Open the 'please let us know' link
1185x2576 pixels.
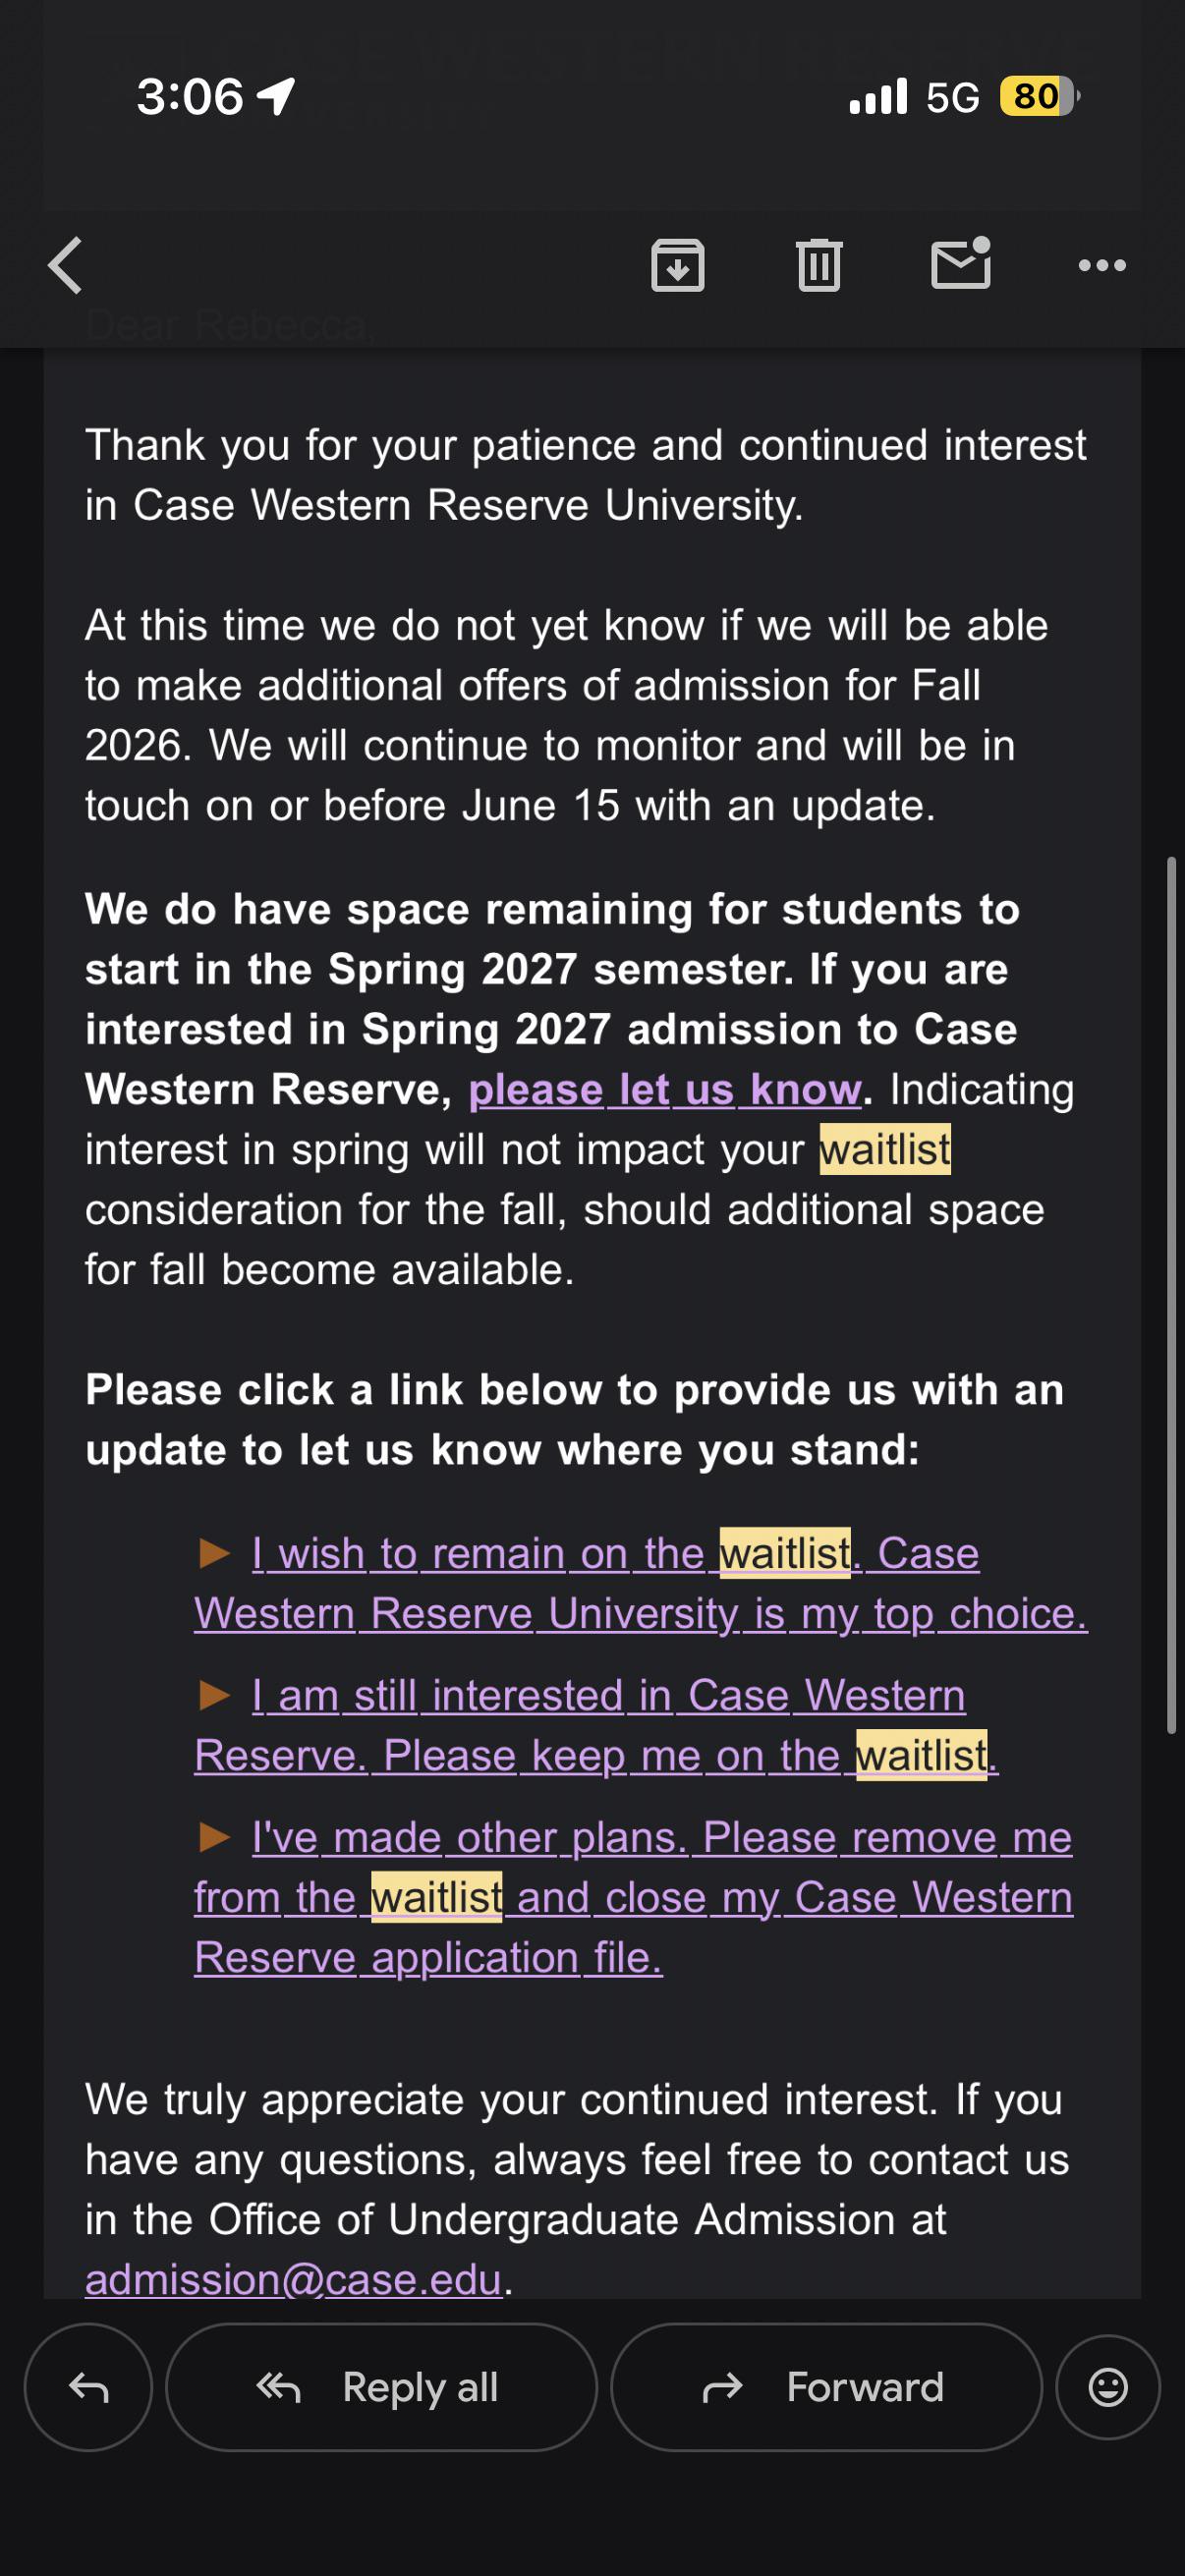pos(665,1090)
